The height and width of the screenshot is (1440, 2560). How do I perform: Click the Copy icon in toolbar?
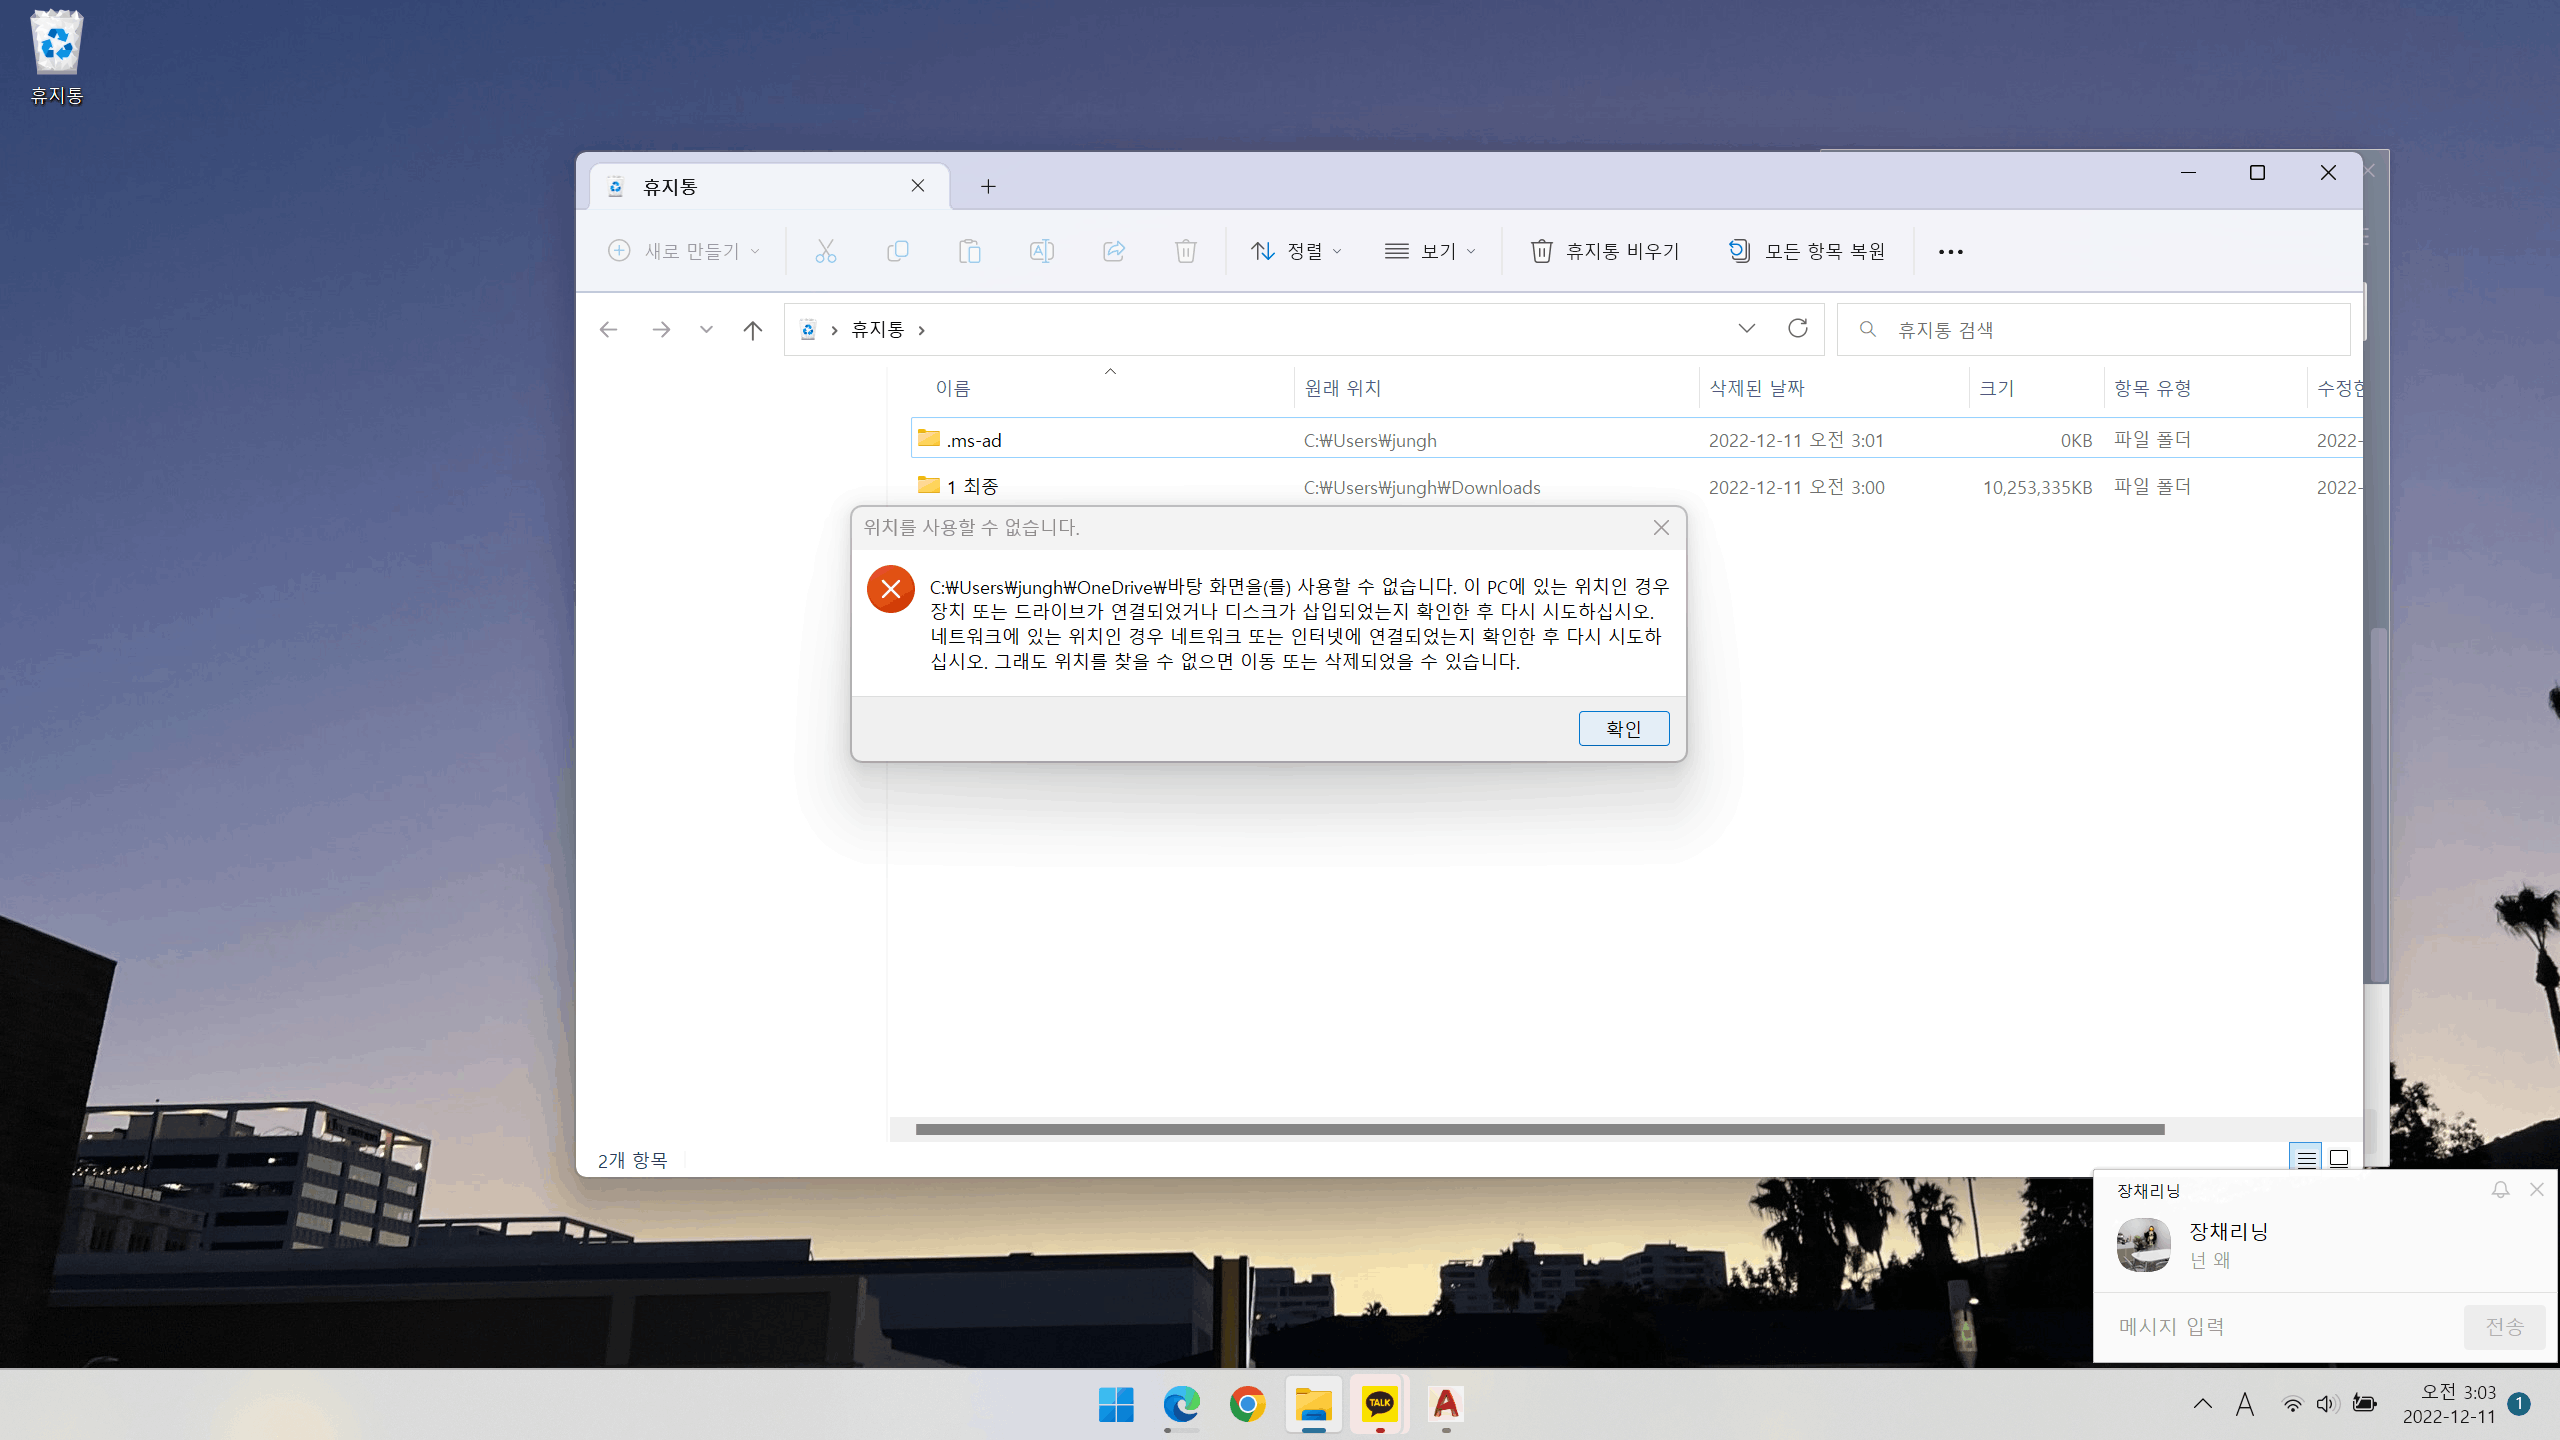click(897, 251)
